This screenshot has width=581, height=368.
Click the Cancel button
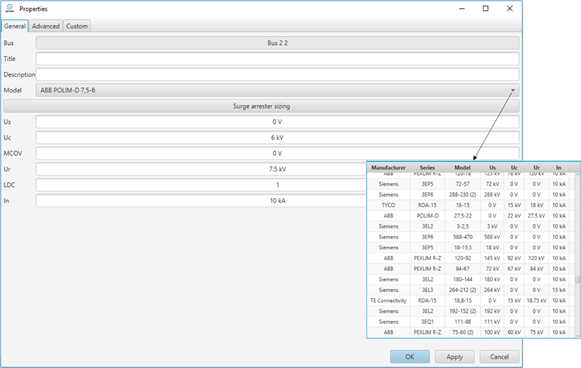(499, 357)
